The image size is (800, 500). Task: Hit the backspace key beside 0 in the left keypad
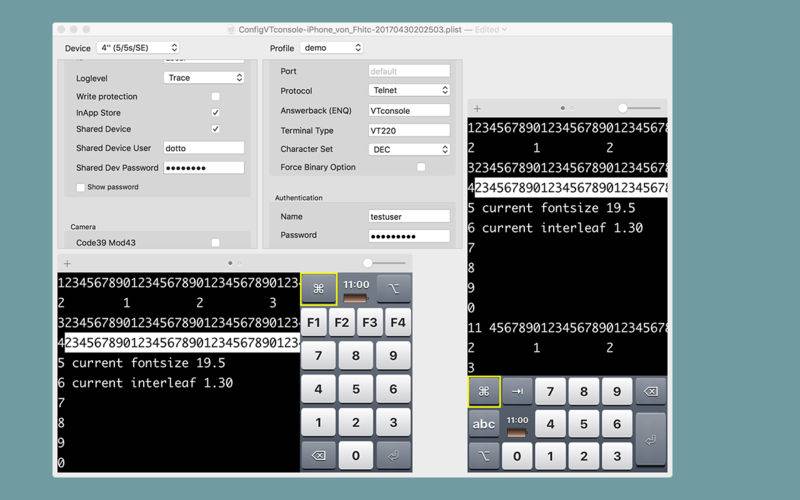point(318,455)
